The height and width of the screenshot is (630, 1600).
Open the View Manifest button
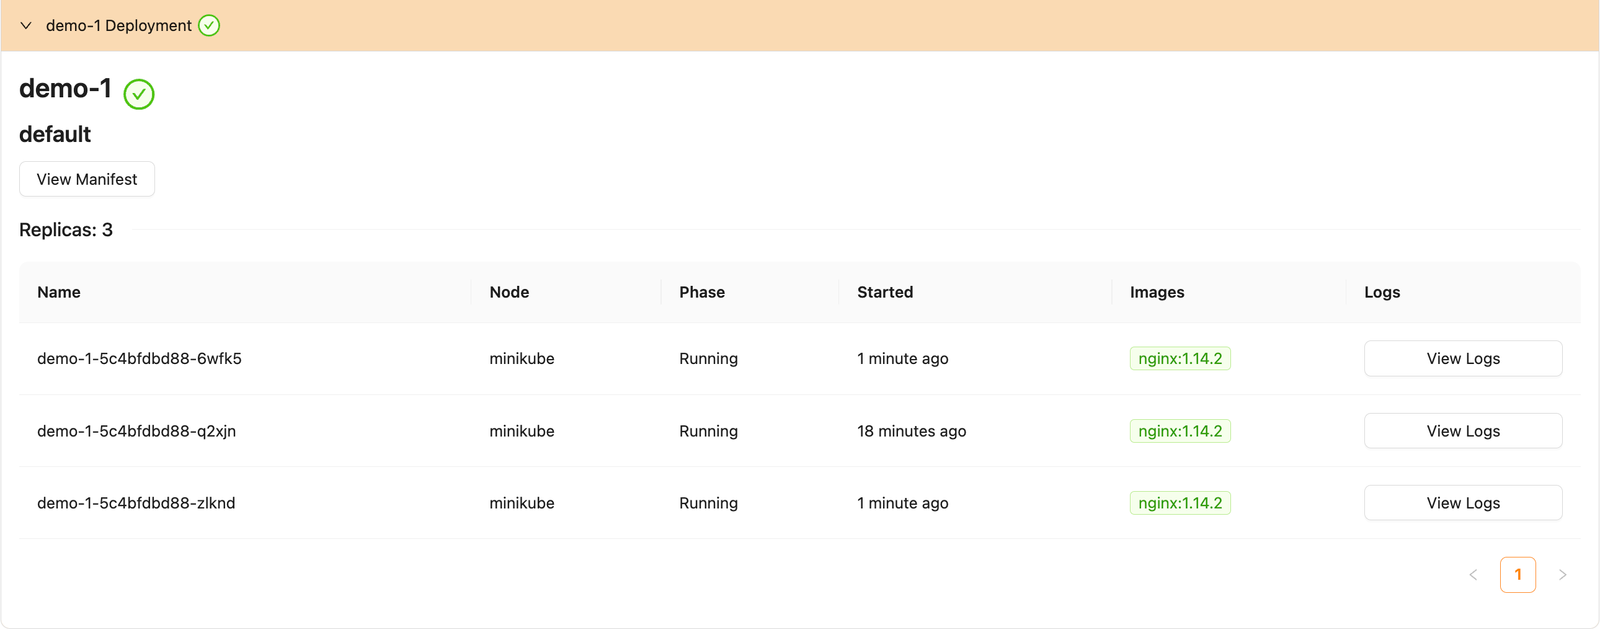87,179
